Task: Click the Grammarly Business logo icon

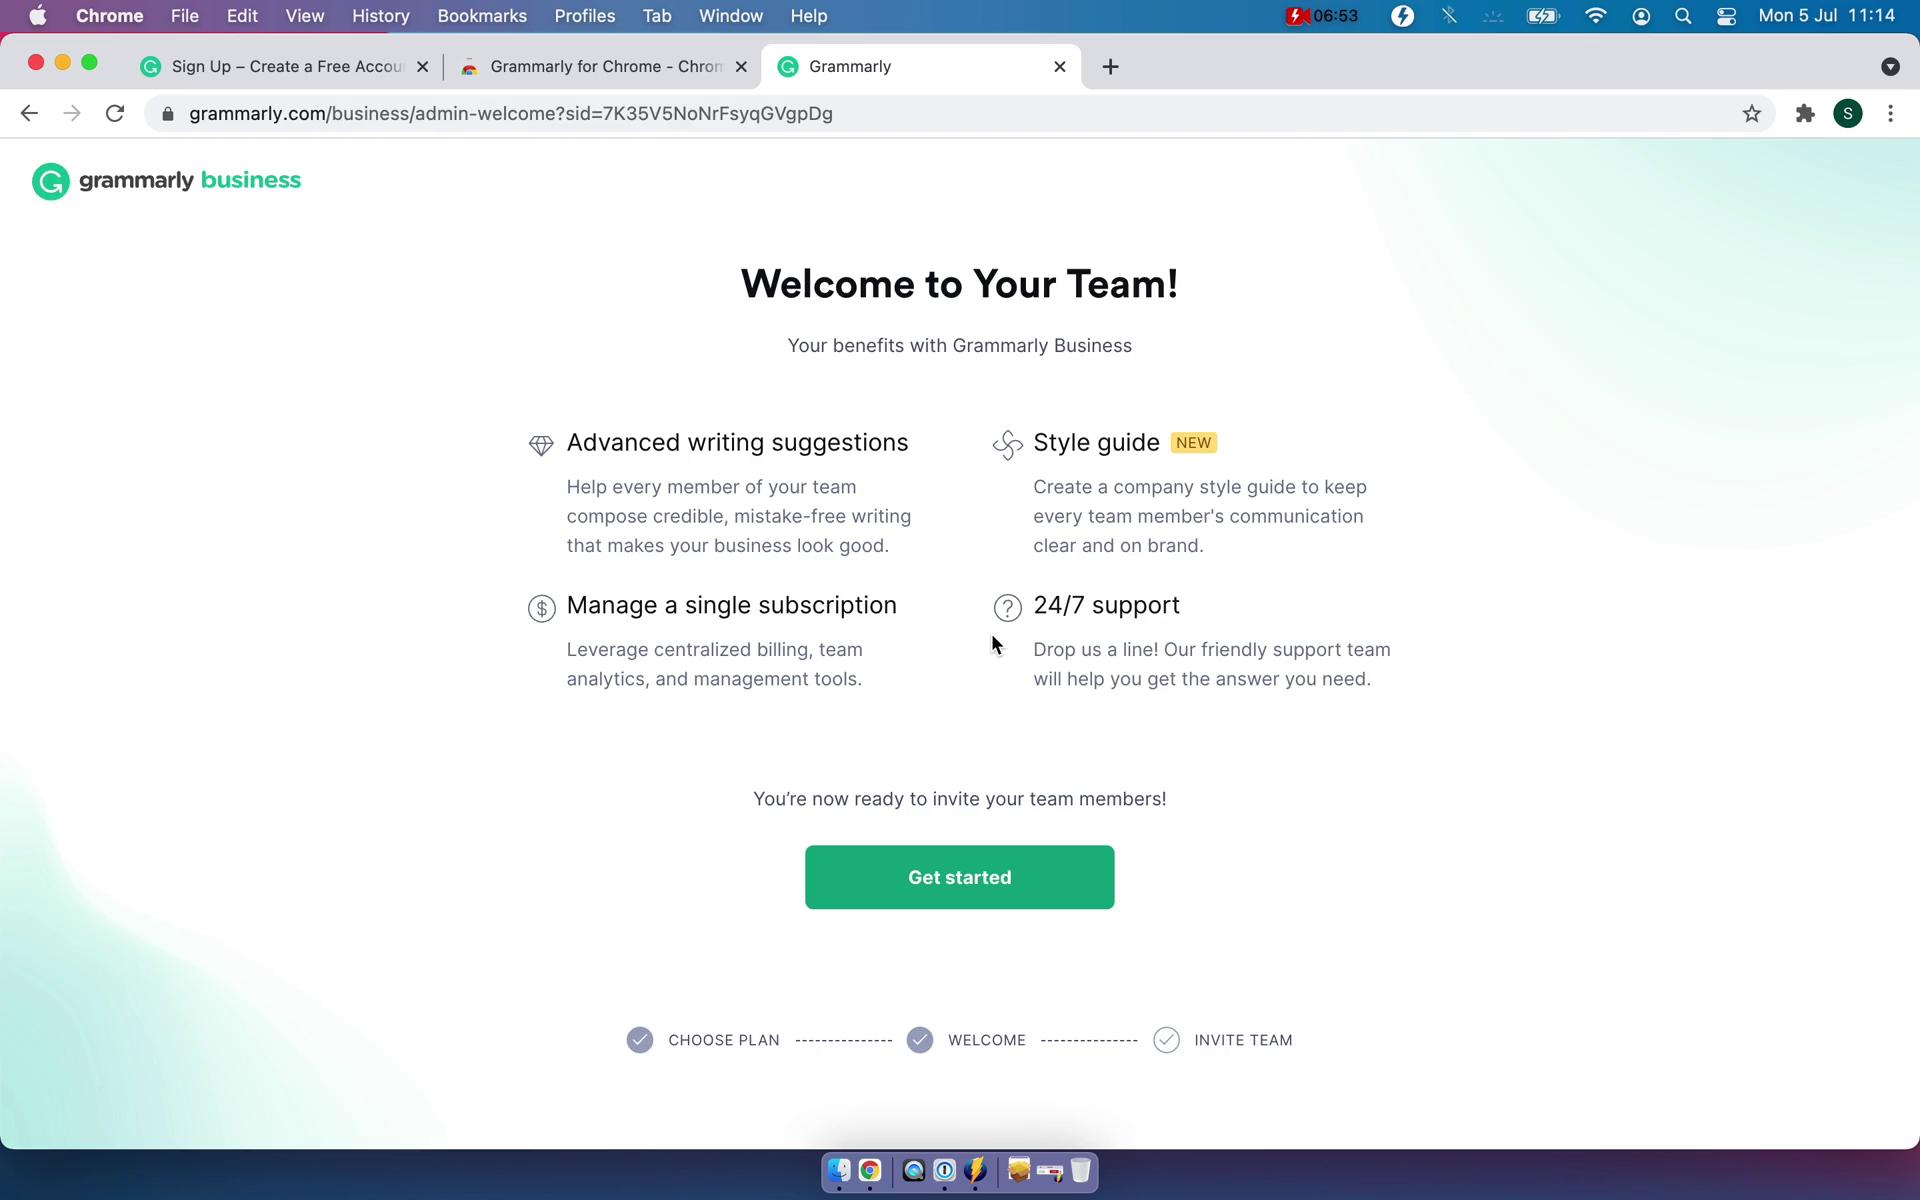Action: coord(50,180)
